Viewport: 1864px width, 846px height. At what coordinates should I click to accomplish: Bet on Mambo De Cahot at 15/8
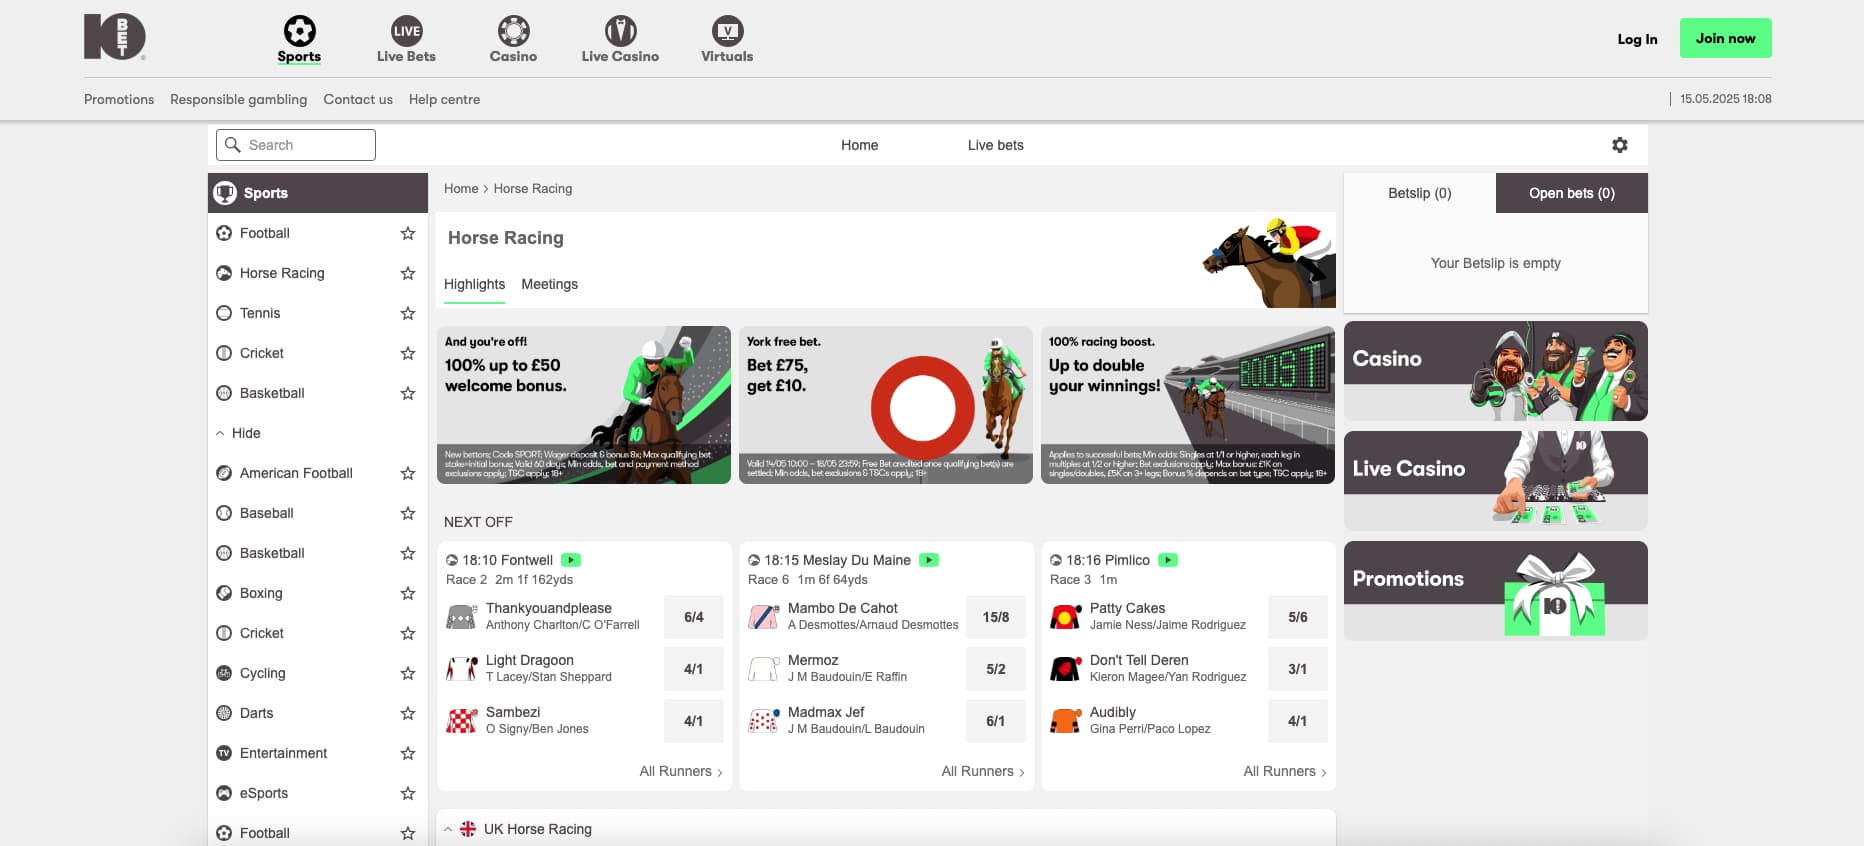point(995,617)
